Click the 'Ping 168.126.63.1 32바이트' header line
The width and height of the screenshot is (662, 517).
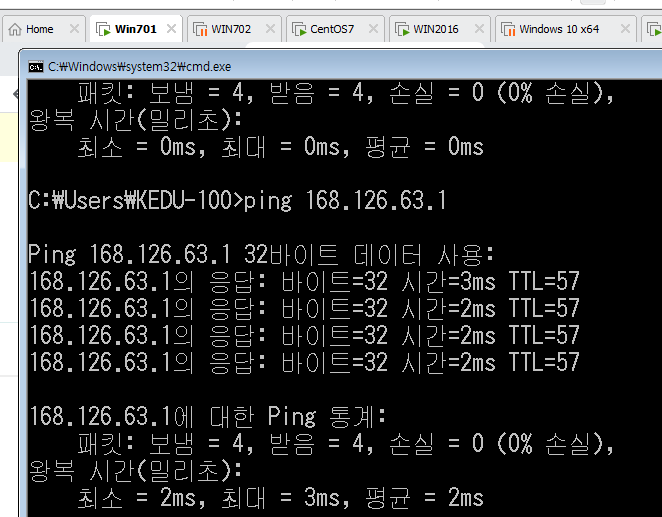pos(261,254)
